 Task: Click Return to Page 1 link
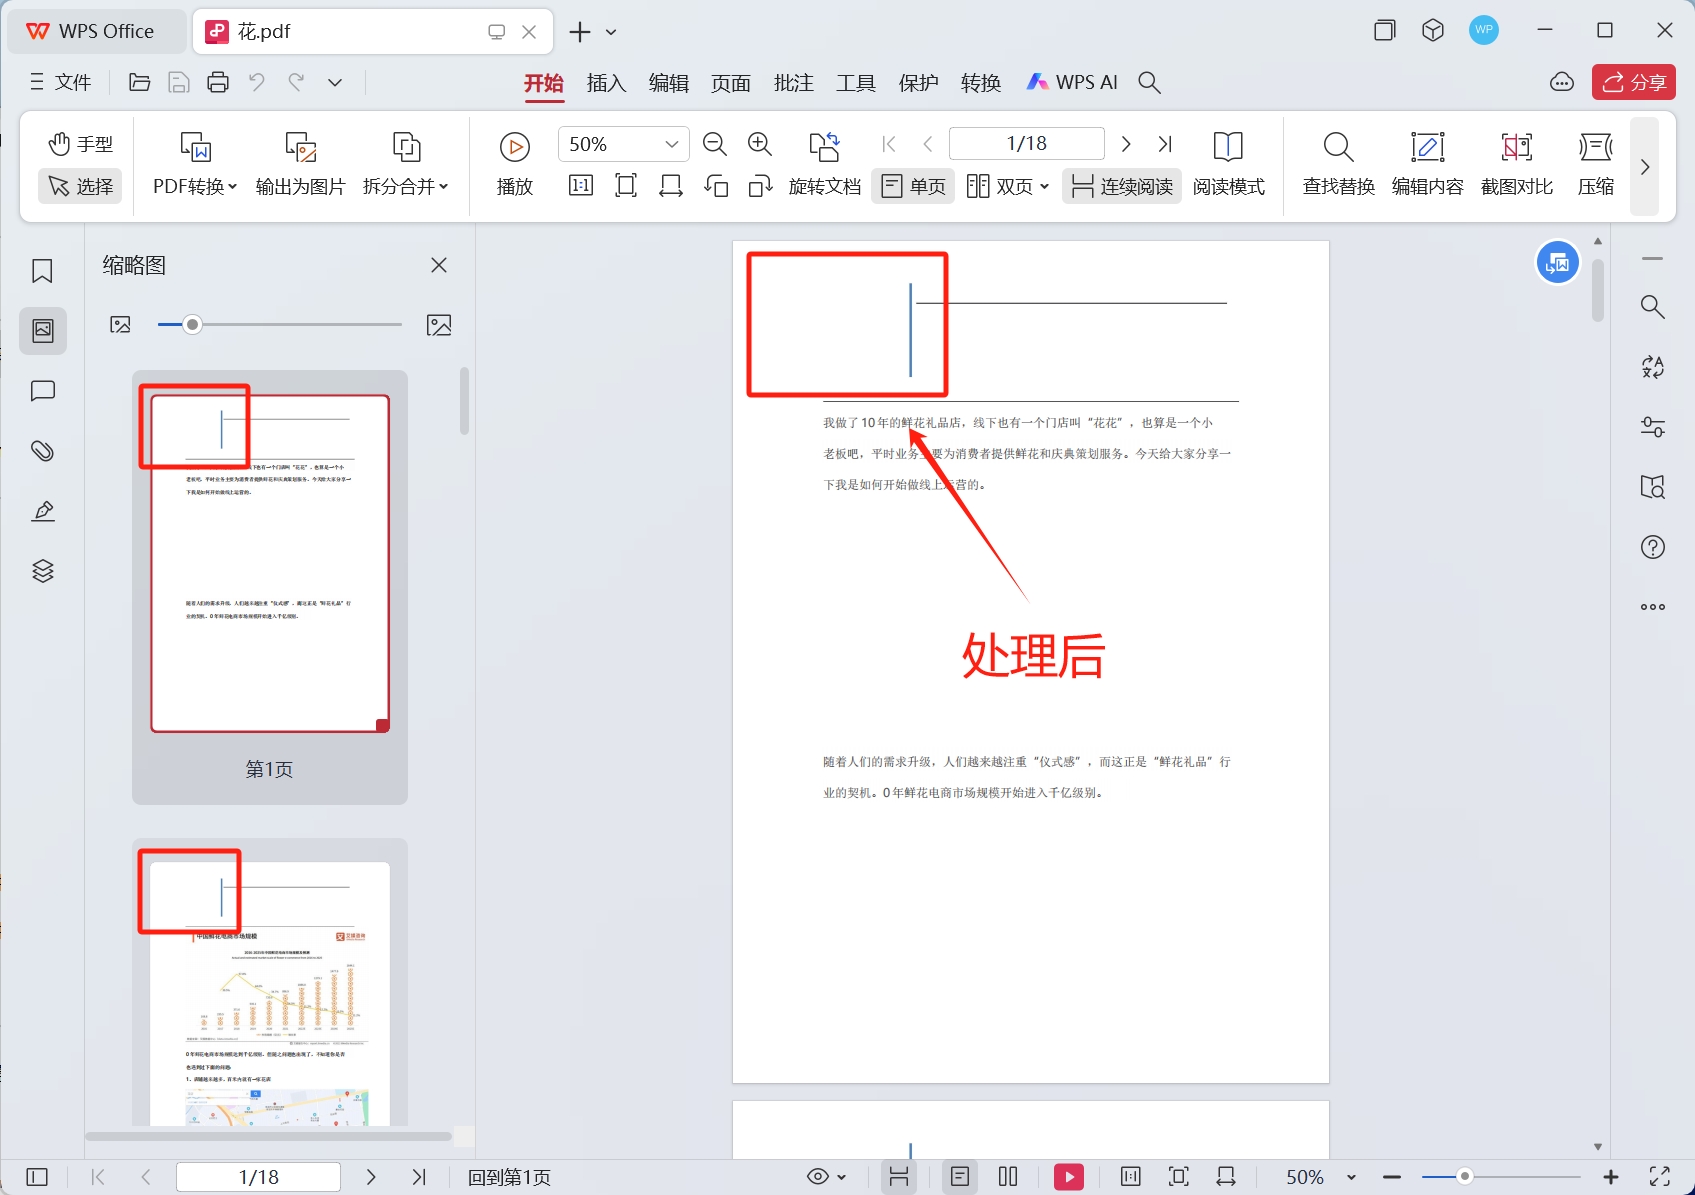click(509, 1177)
